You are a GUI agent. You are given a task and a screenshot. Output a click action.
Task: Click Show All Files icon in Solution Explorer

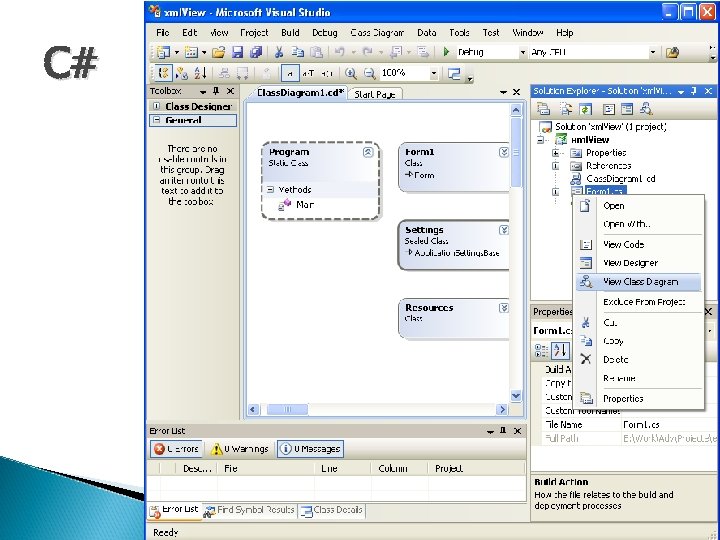tap(566, 109)
